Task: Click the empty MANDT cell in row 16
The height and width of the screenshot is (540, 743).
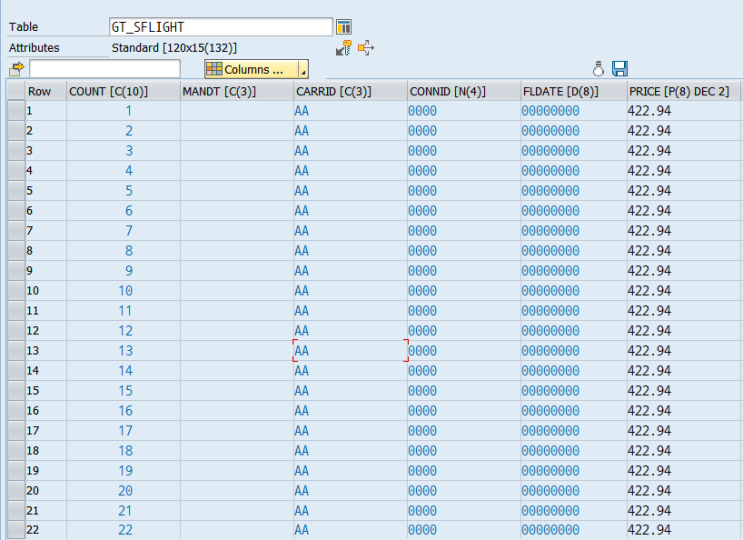Action: pos(237,411)
